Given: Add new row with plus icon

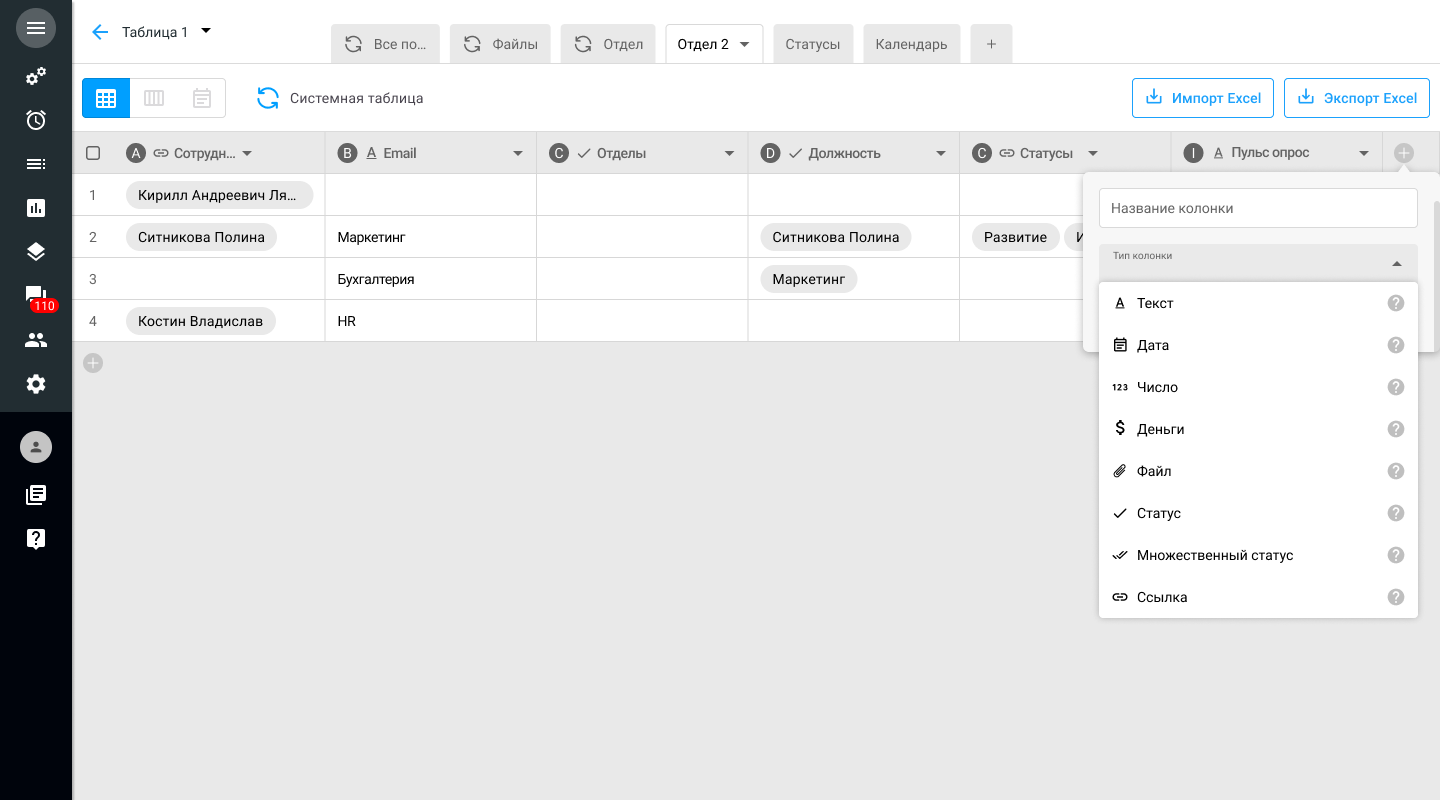Looking at the screenshot, I should (x=93, y=363).
